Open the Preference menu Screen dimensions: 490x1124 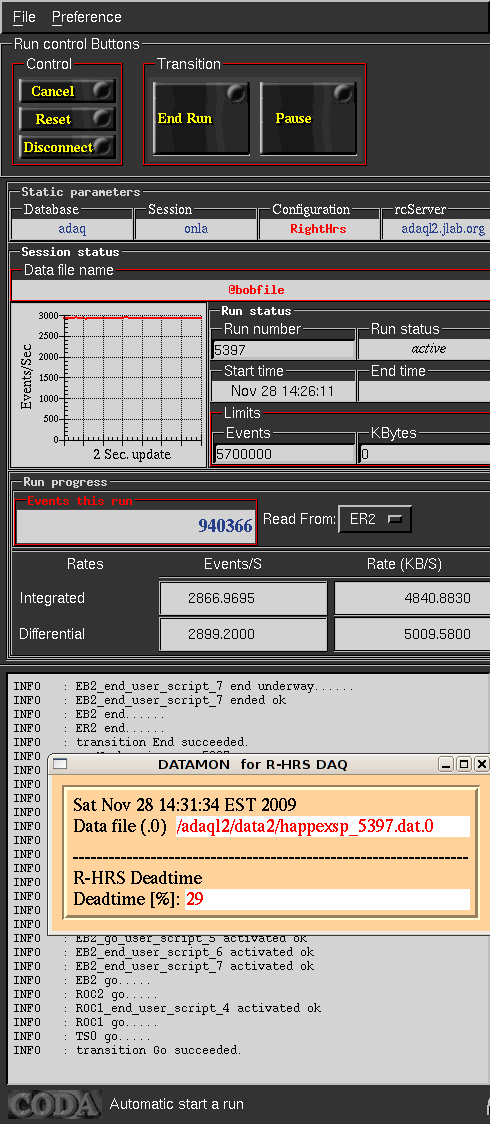pyautogui.click(x=87, y=16)
